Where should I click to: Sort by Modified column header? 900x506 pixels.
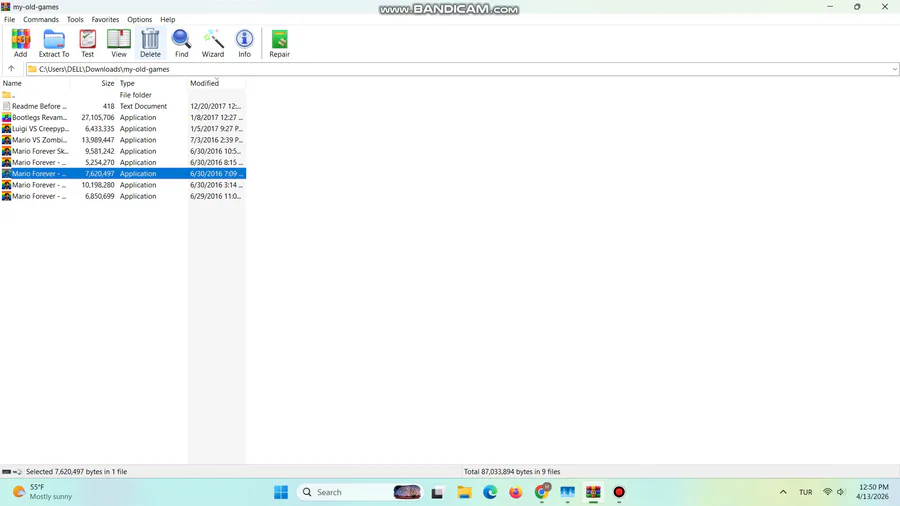pyautogui.click(x=216, y=83)
